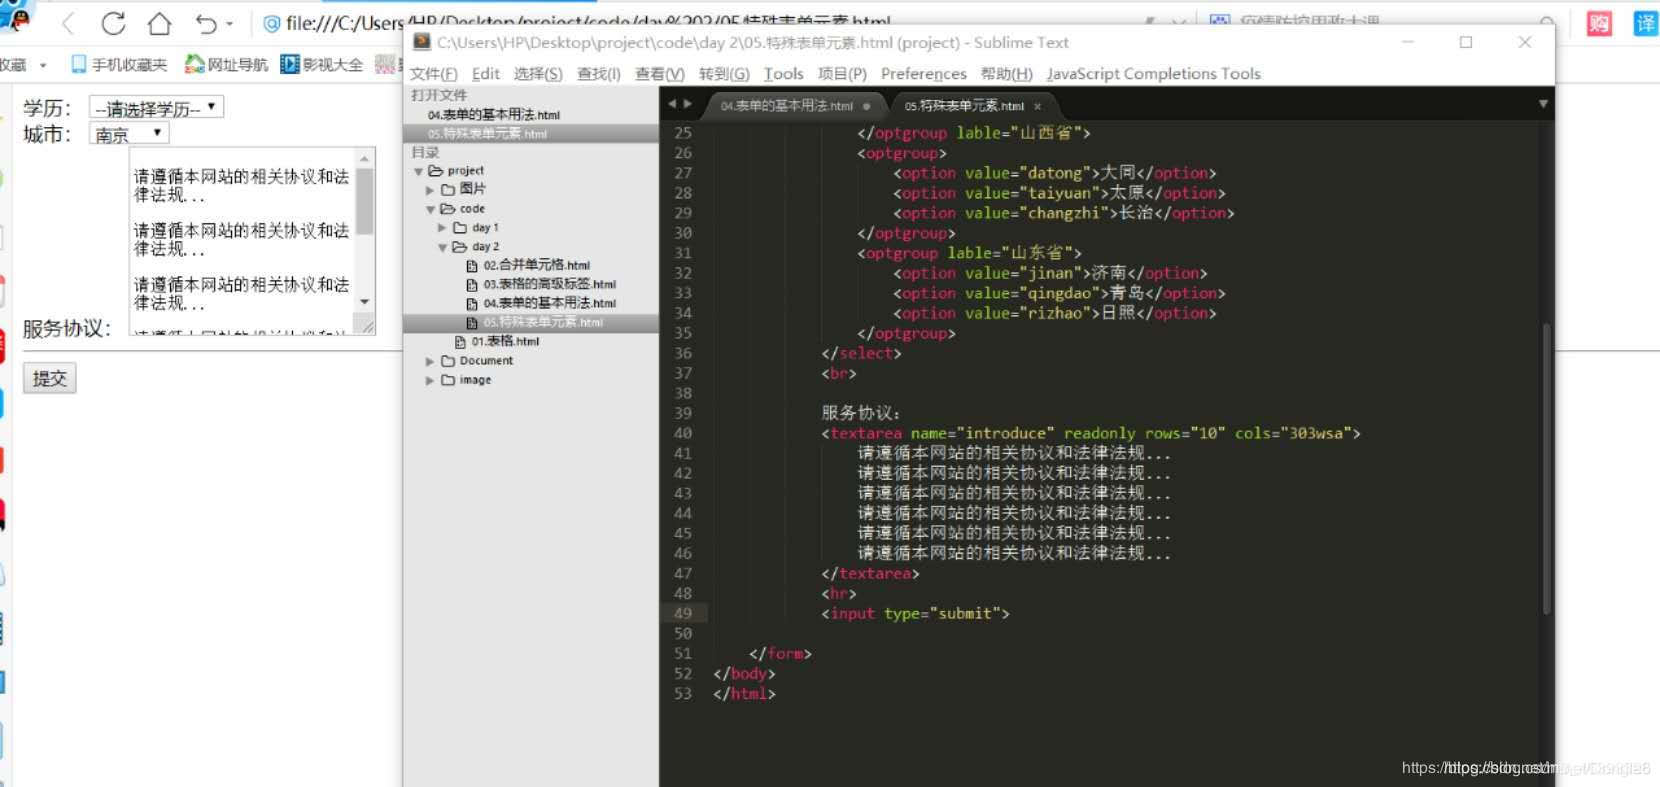Open the Preferences menu
This screenshot has width=1660, height=787.
click(924, 73)
